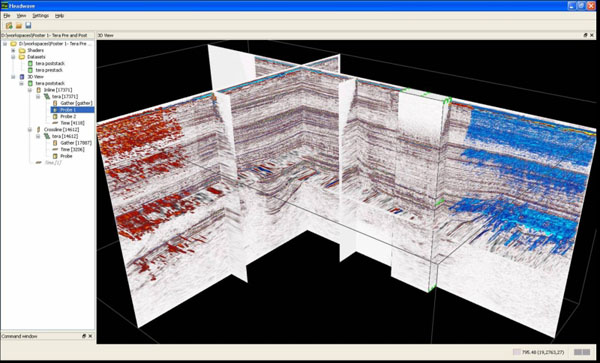
Task: Open the View menu
Action: pos(21,16)
